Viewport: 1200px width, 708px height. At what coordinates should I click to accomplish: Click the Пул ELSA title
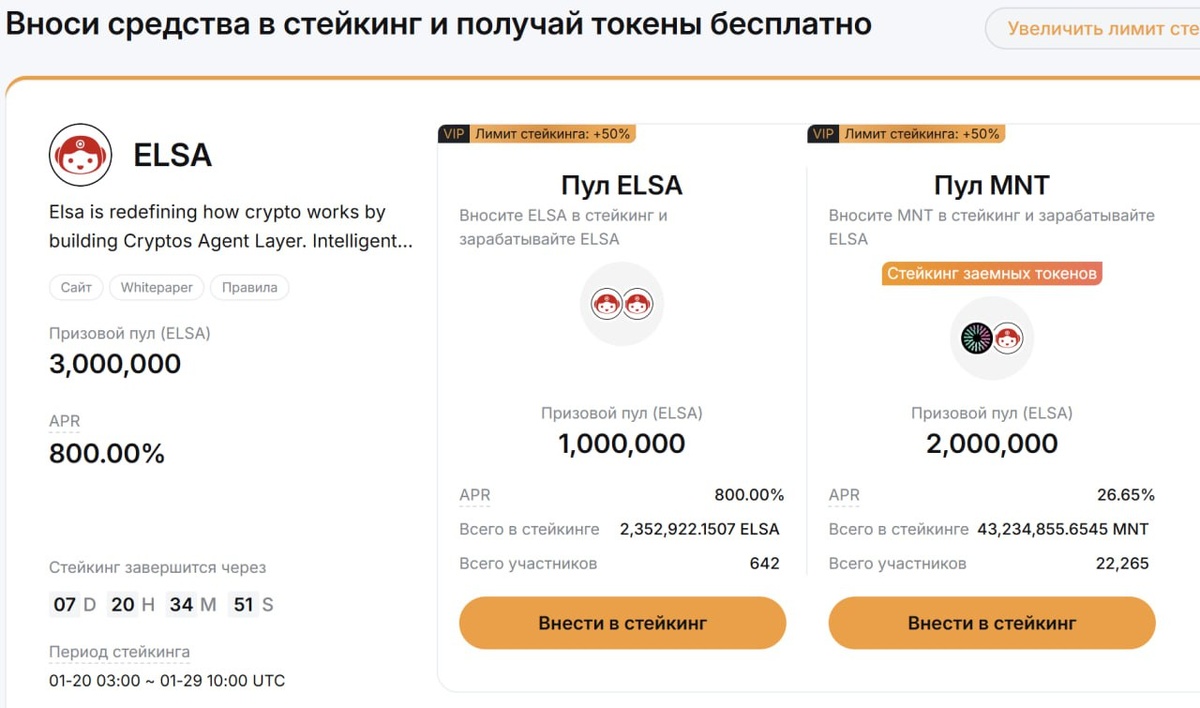(x=622, y=185)
